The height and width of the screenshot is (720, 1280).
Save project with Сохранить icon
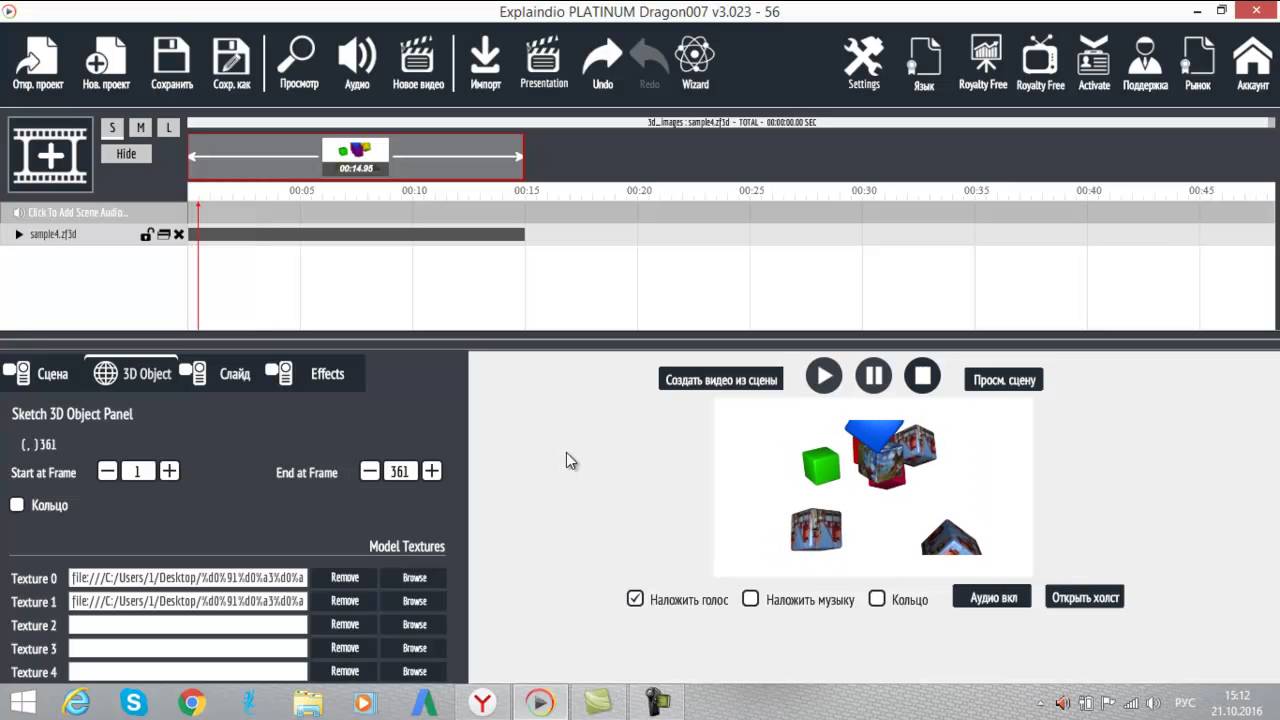172,63
